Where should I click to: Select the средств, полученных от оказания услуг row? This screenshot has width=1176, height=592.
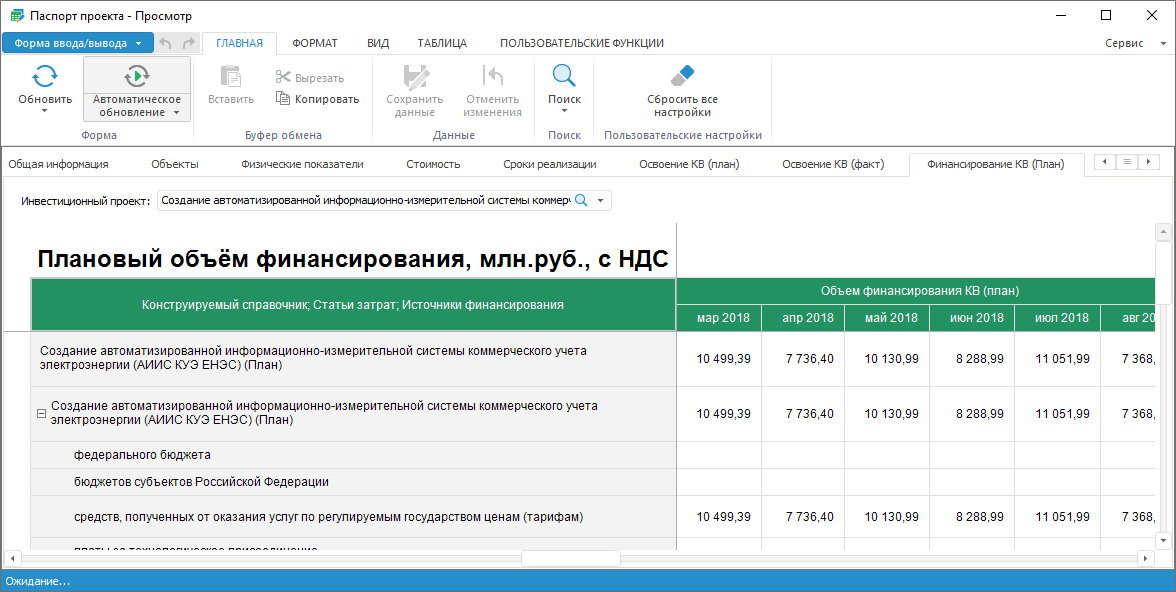click(x=353, y=517)
